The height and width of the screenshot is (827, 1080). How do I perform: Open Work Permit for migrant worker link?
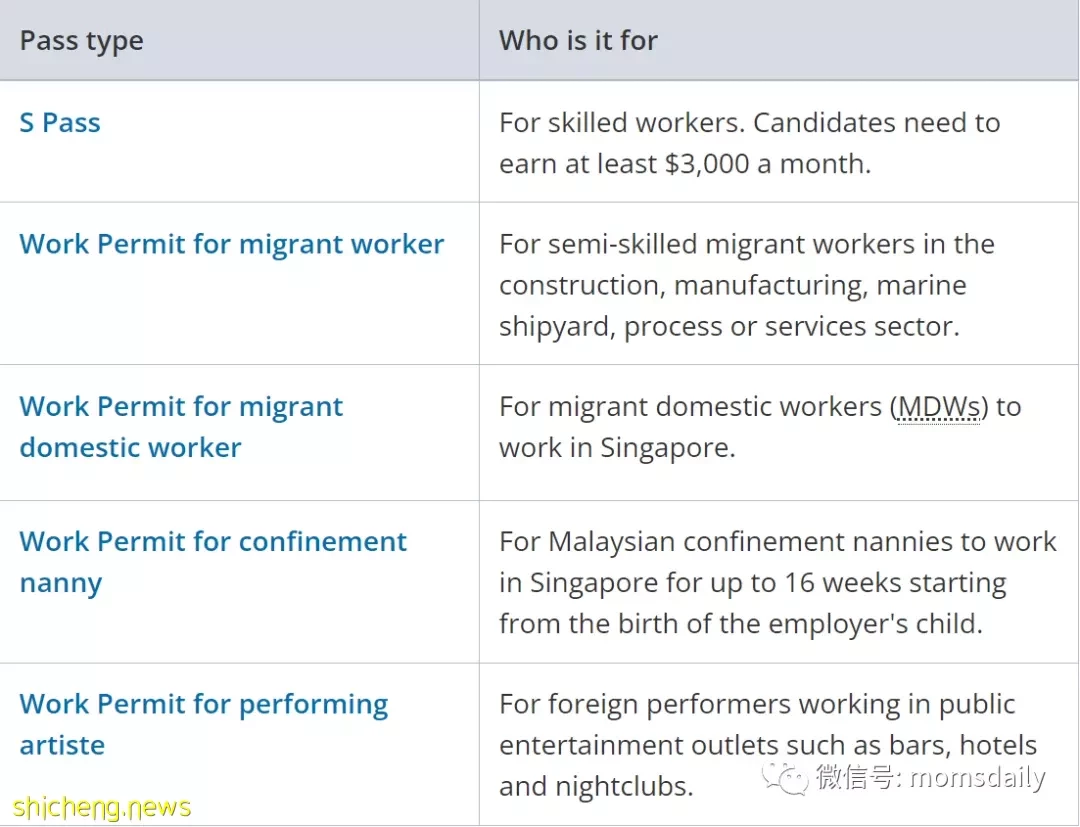[x=231, y=244]
